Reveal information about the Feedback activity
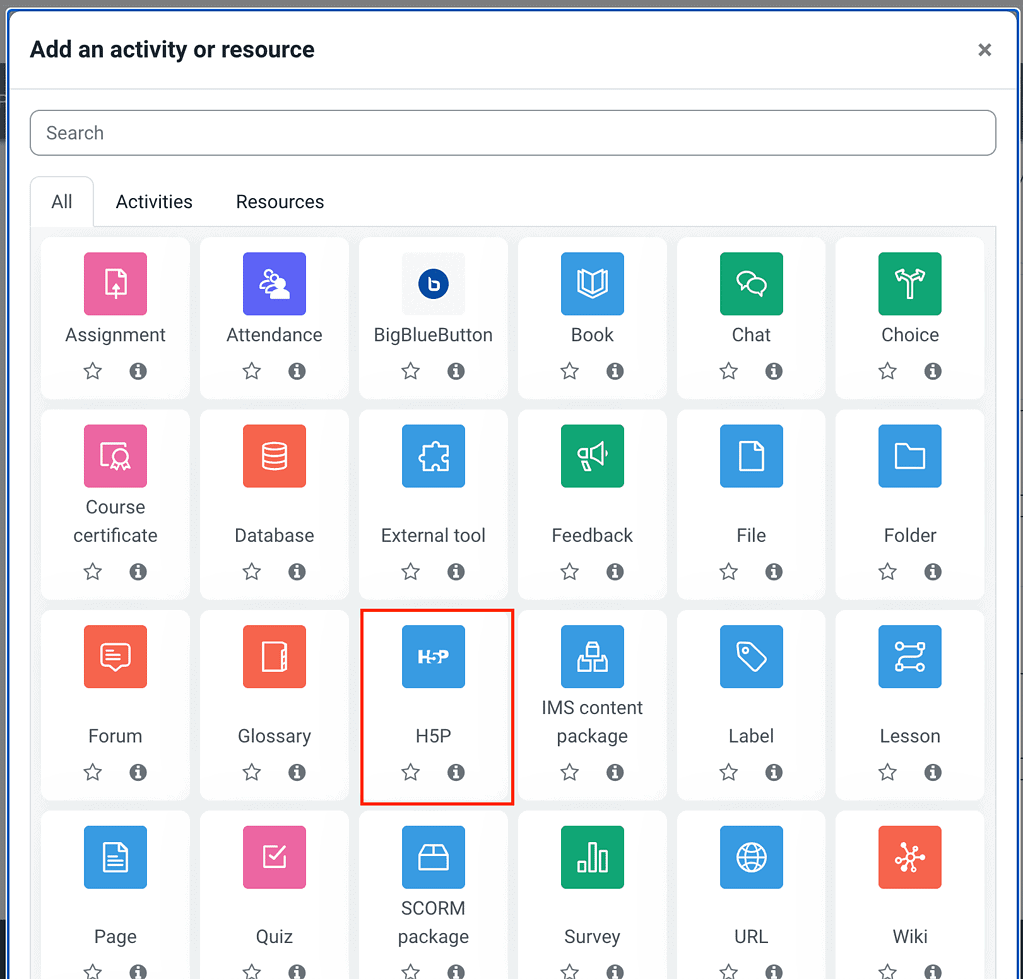Image resolution: width=1023 pixels, height=979 pixels. (x=615, y=572)
